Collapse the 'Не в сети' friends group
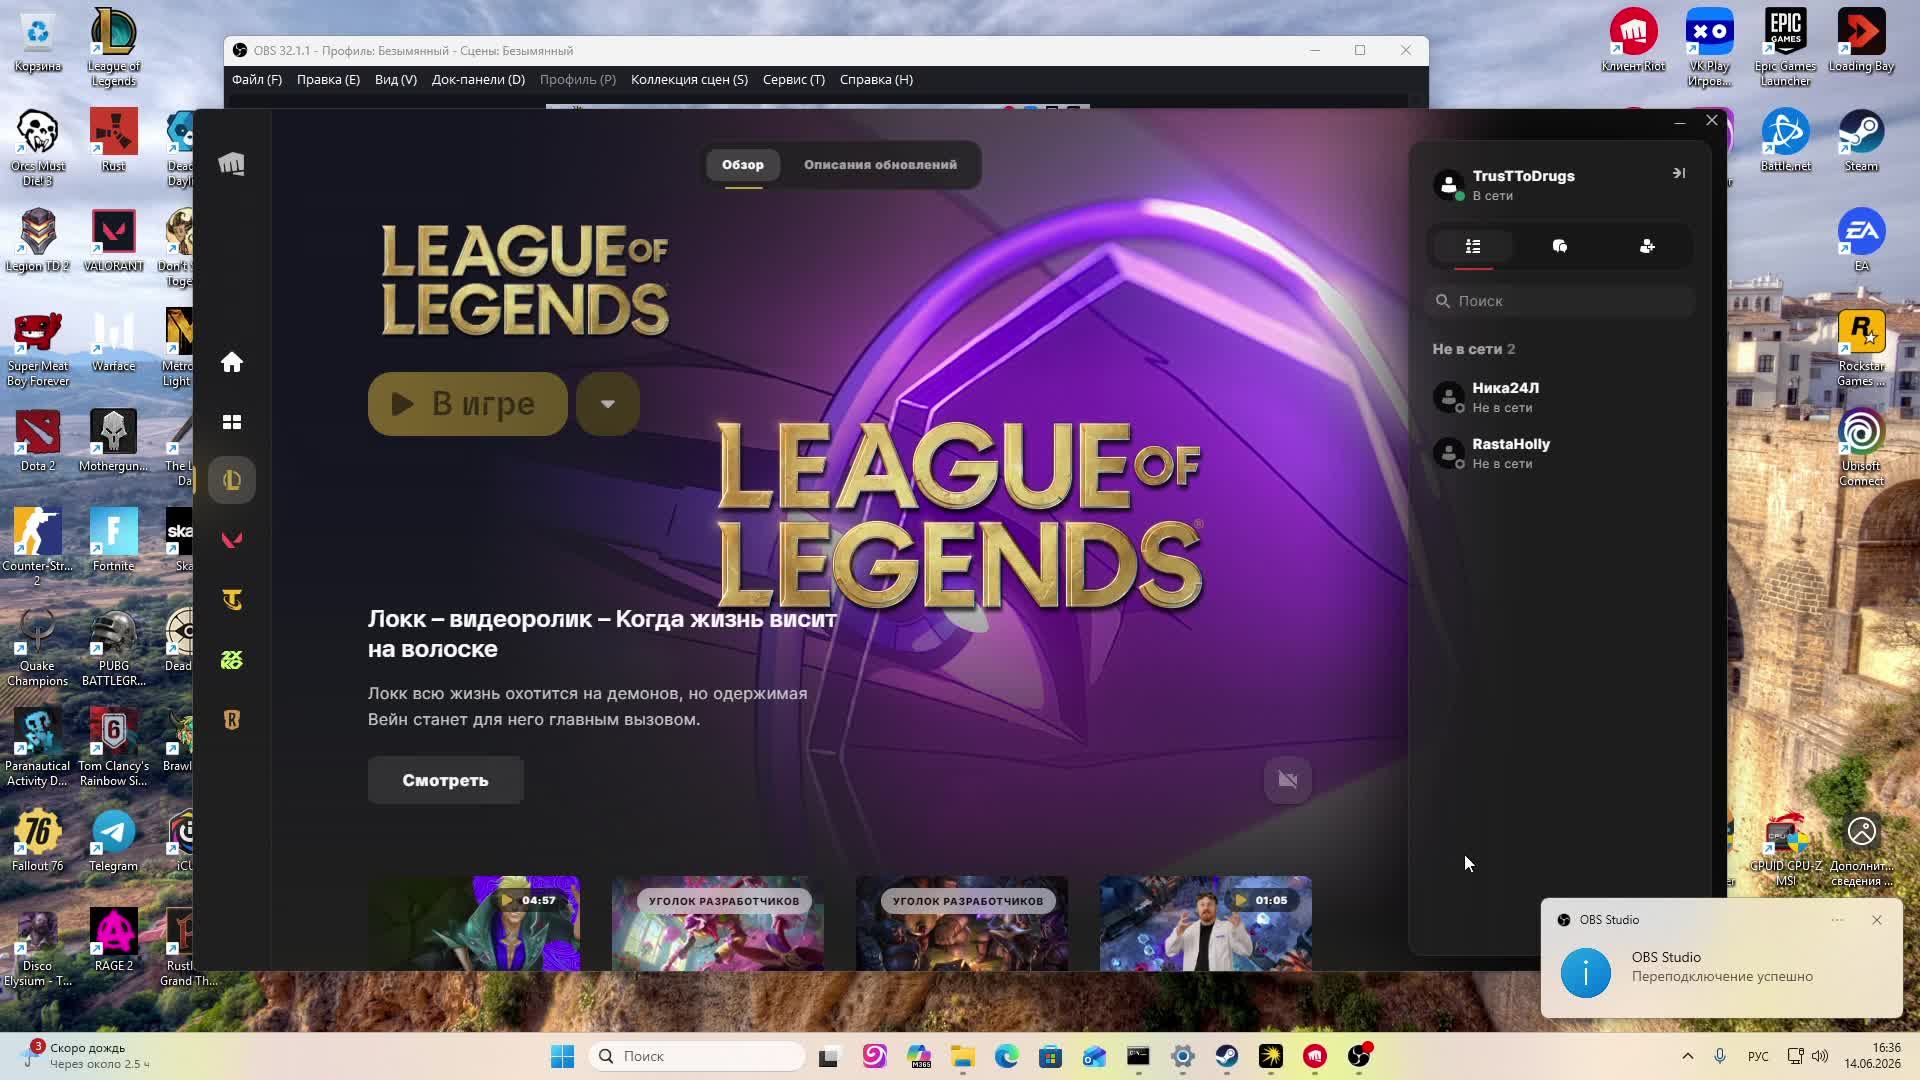 (1473, 349)
